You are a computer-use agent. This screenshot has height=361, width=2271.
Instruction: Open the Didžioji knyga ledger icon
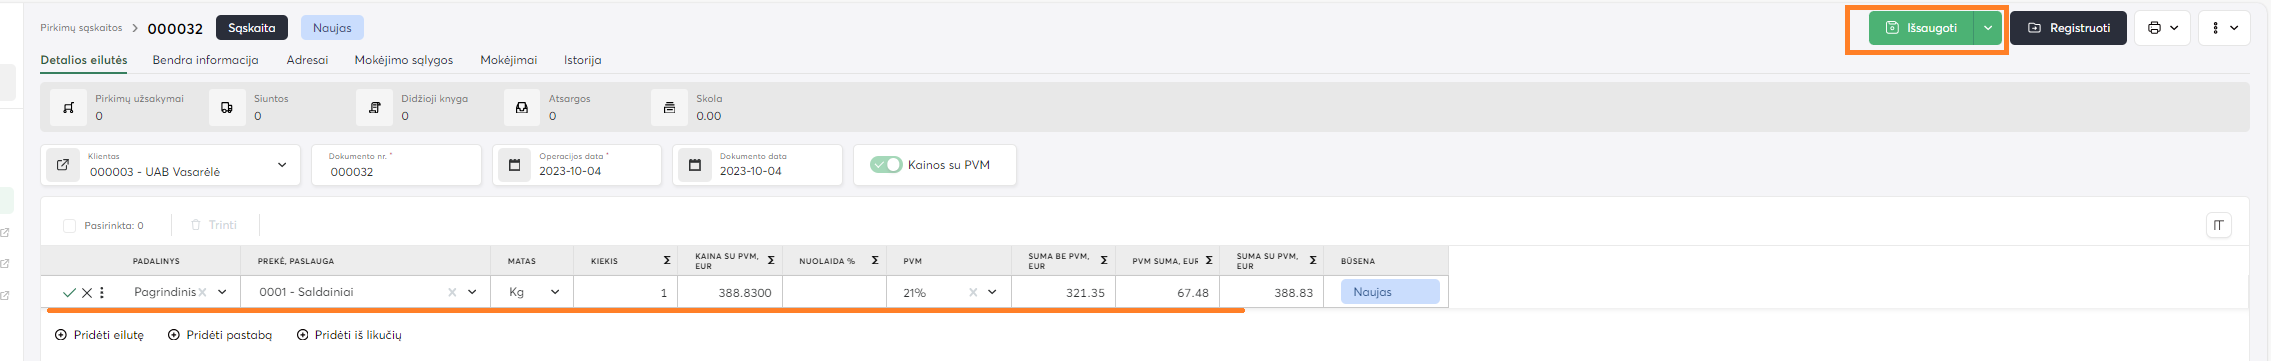(x=374, y=107)
